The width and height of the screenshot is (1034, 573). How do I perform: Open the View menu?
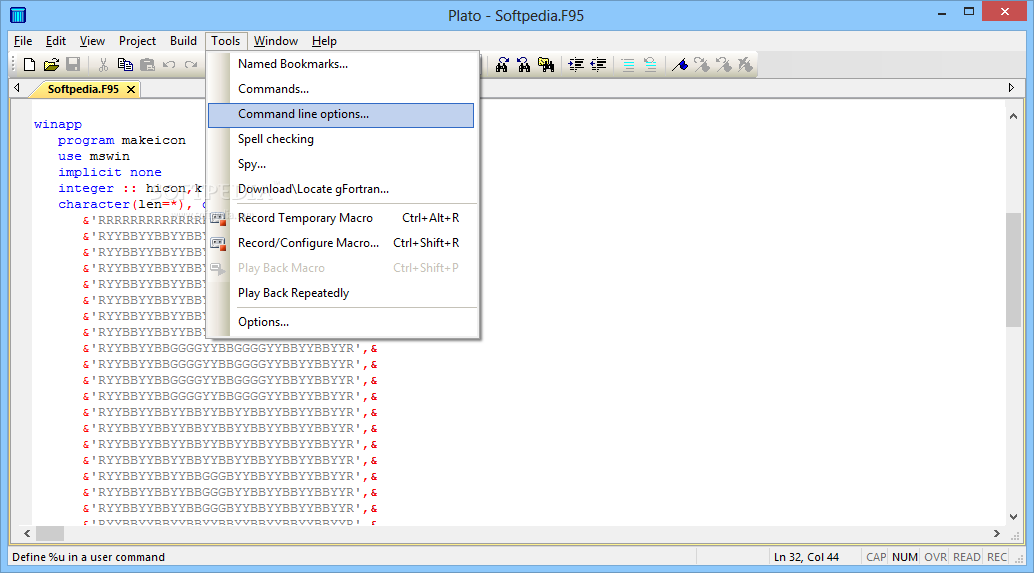click(x=92, y=41)
